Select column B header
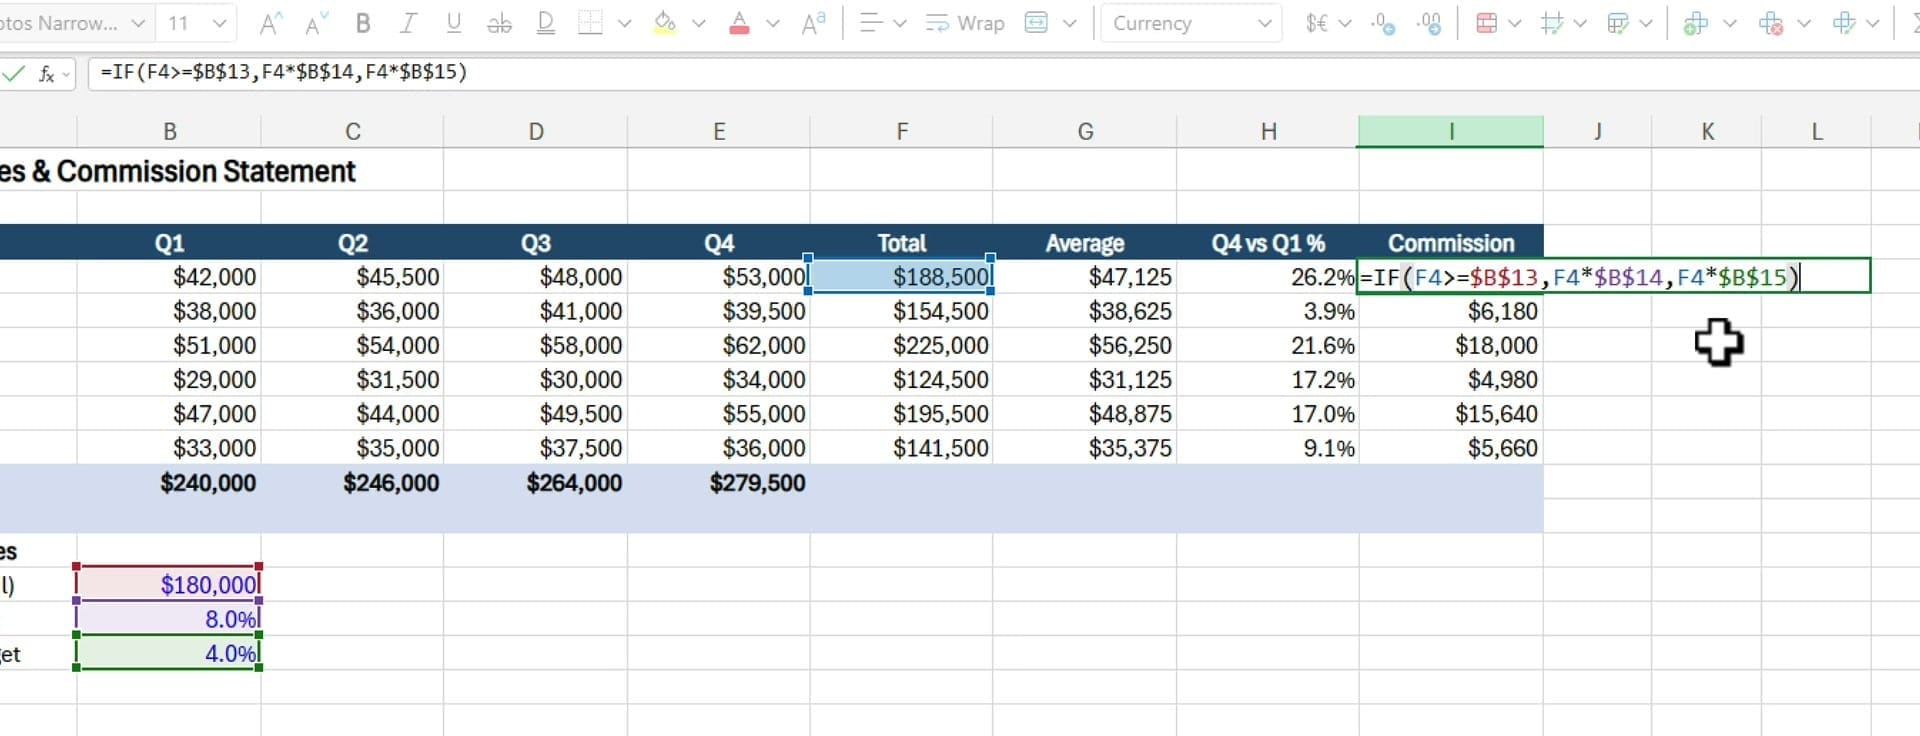This screenshot has height=736, width=1920. [x=170, y=131]
